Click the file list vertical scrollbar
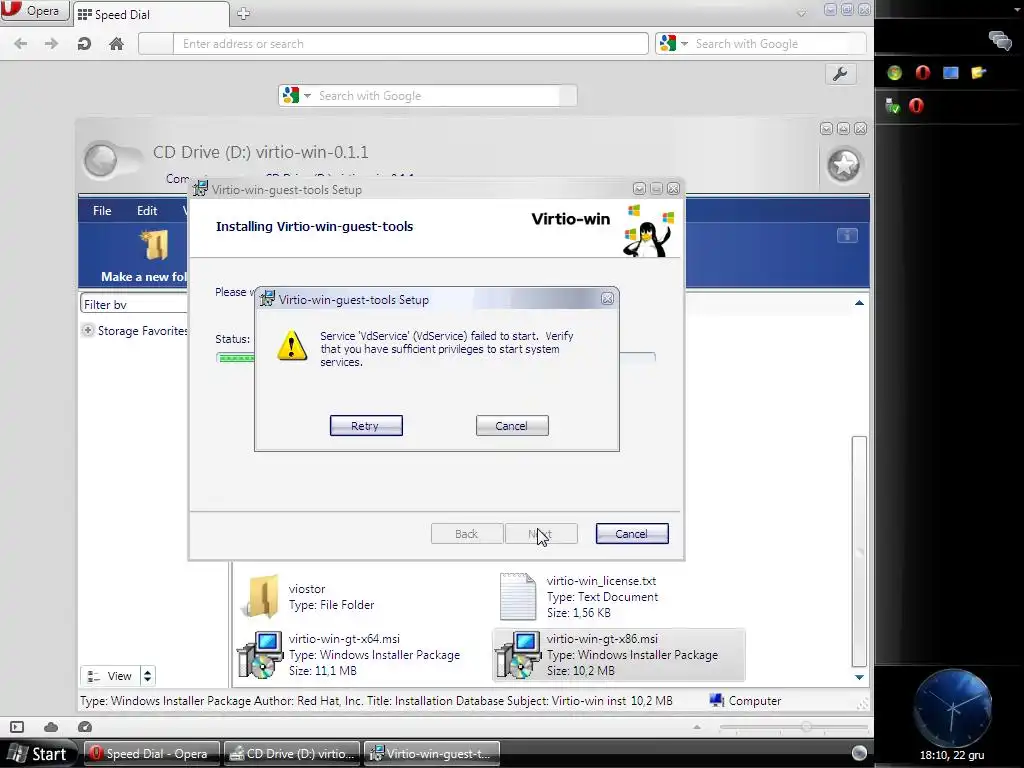 coord(859,551)
